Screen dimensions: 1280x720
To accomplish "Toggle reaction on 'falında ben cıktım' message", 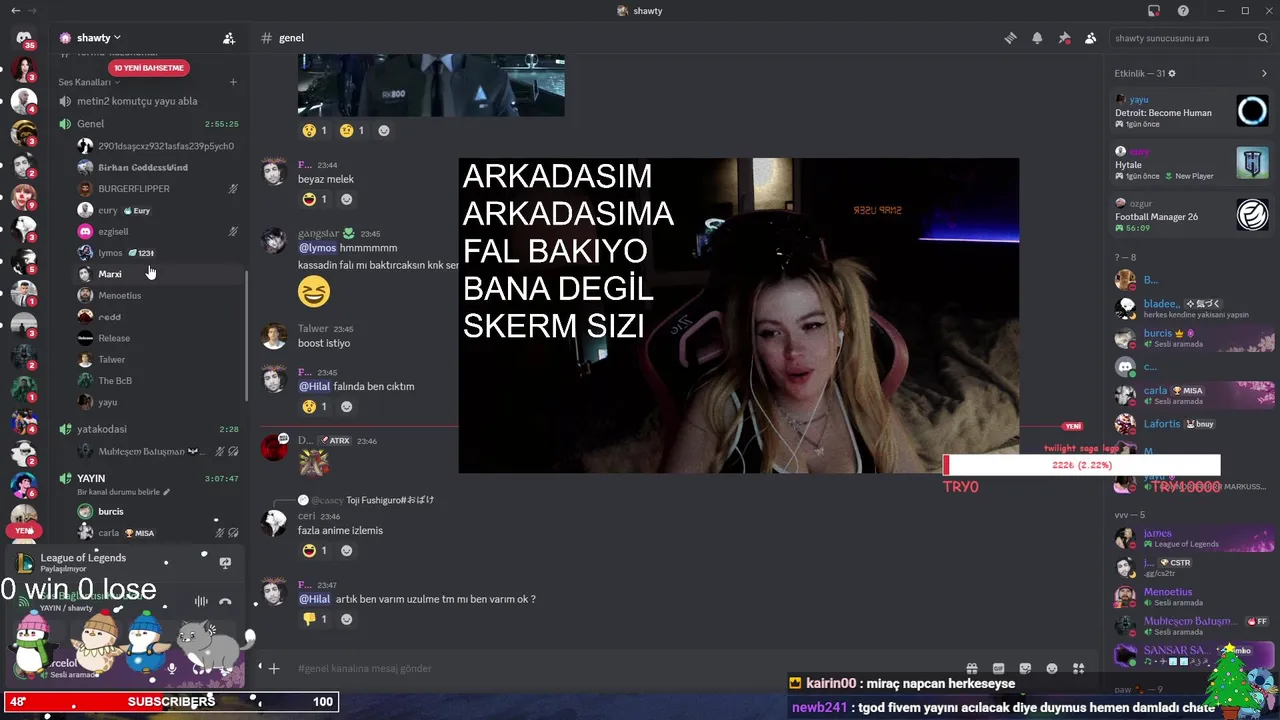I will coord(315,406).
